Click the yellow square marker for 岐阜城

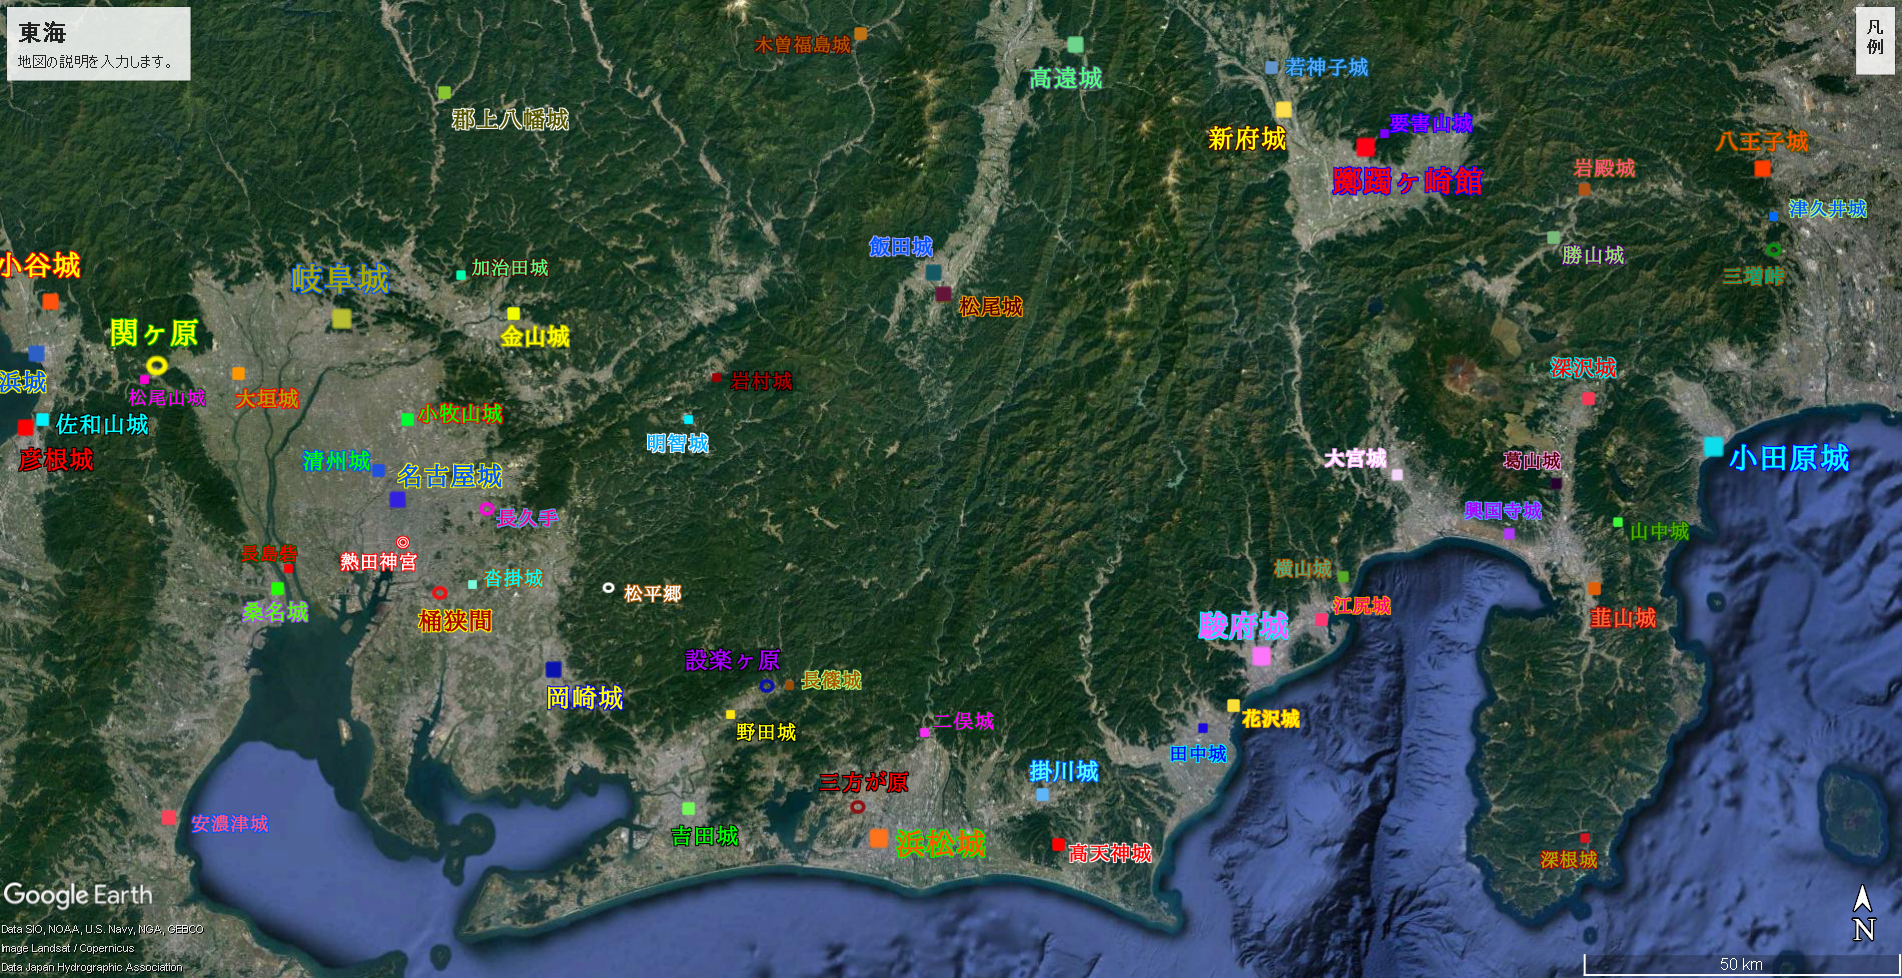click(341, 318)
